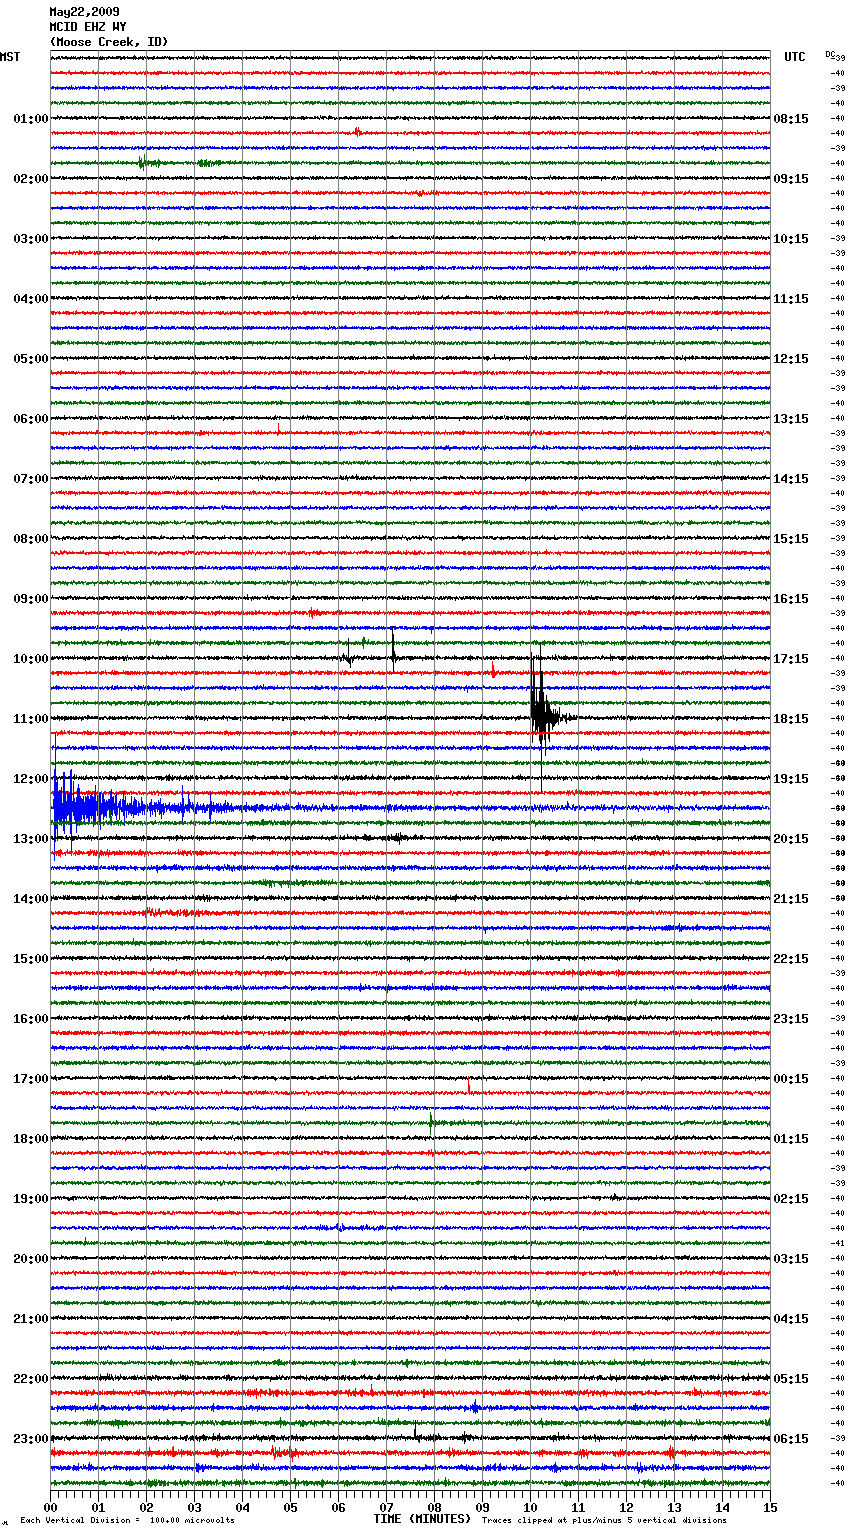Select the 17:15 UTC time label
Screen dimensions: 850x1534
[791, 659]
